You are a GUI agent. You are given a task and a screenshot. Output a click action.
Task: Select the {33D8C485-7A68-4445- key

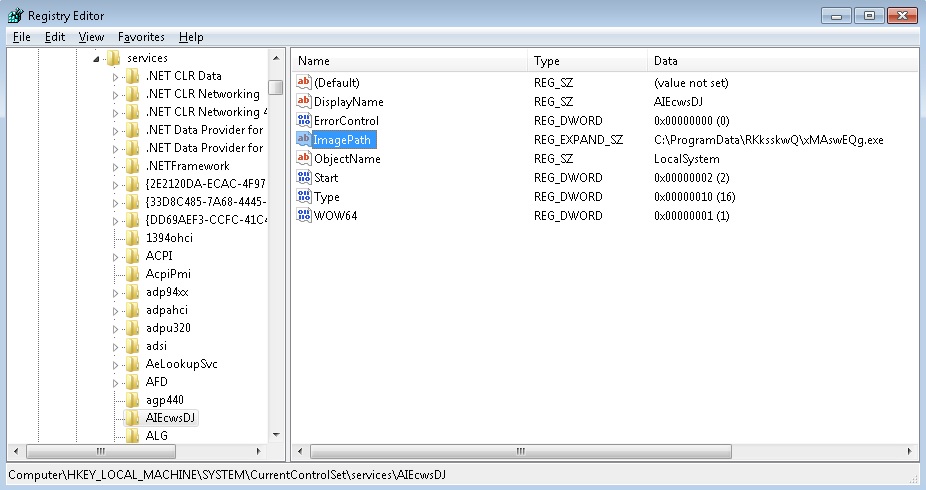click(206, 202)
